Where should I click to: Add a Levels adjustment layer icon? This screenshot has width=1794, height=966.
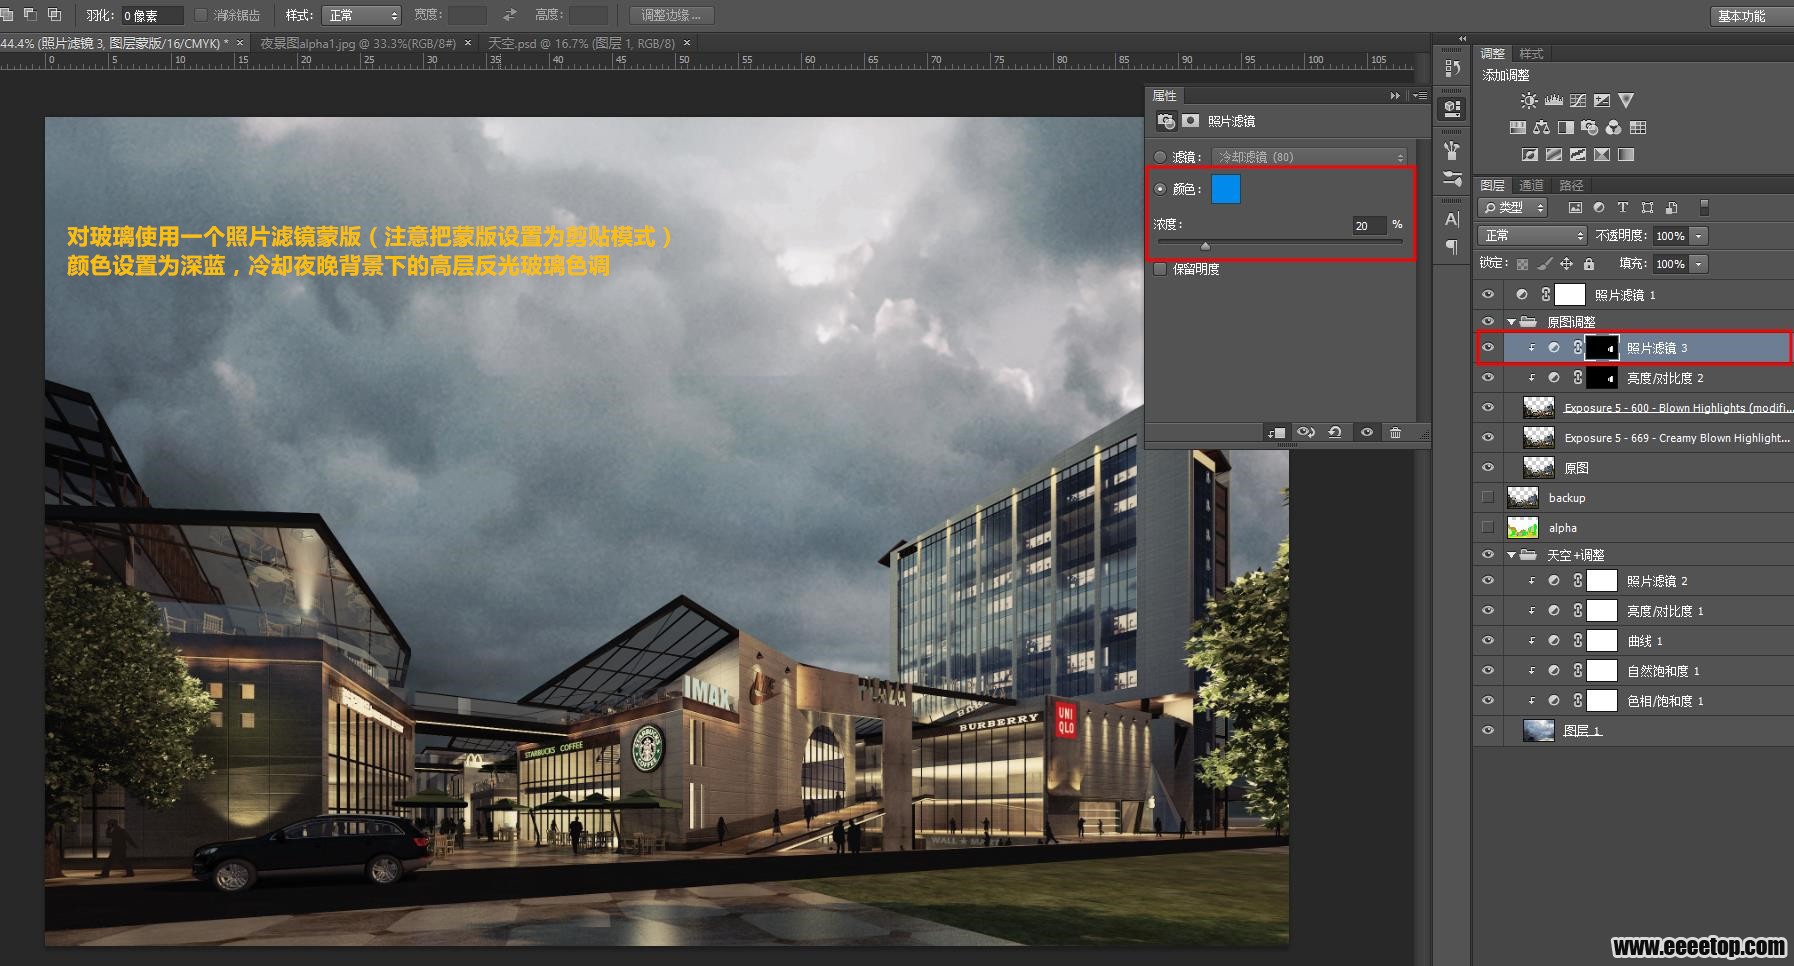(1553, 100)
